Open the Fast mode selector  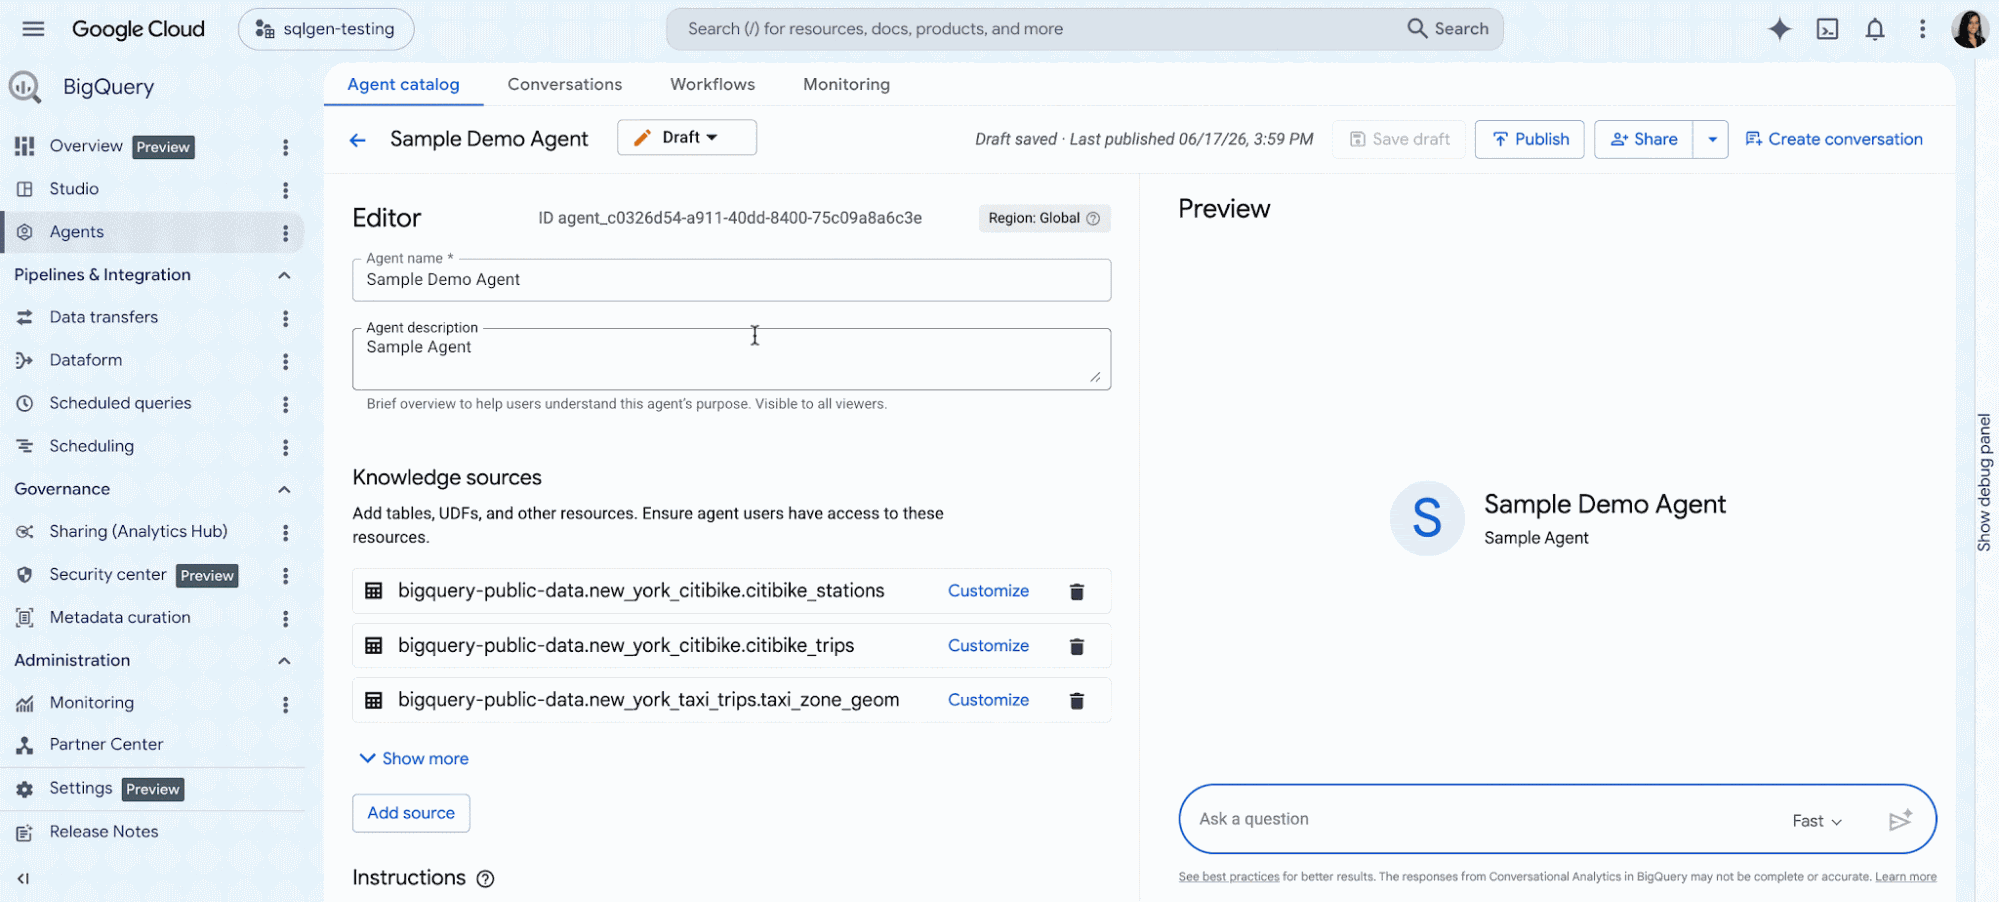pyautogui.click(x=1817, y=821)
